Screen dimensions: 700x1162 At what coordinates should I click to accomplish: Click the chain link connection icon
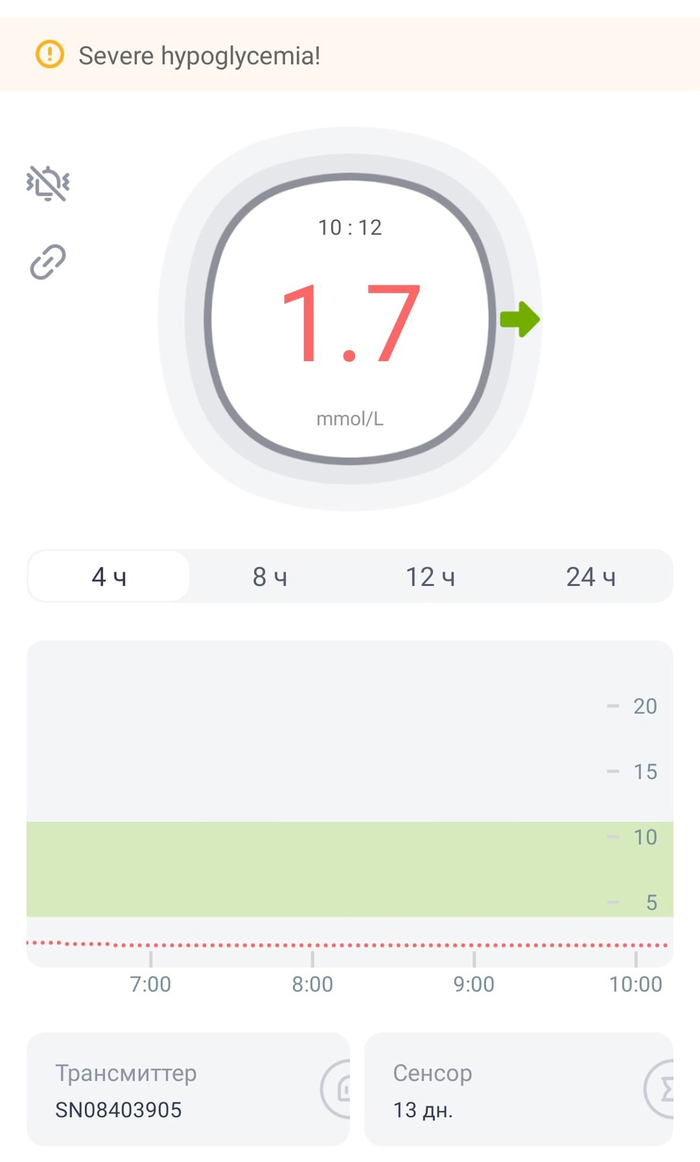pos(48,262)
